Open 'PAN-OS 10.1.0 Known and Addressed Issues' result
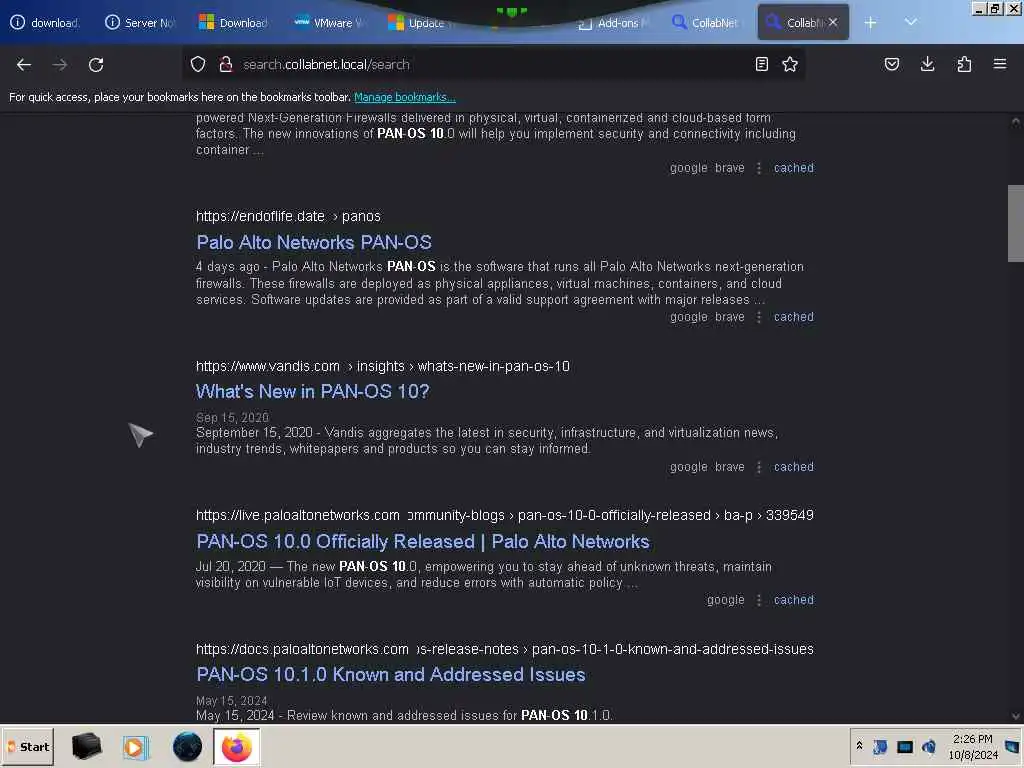 391,675
